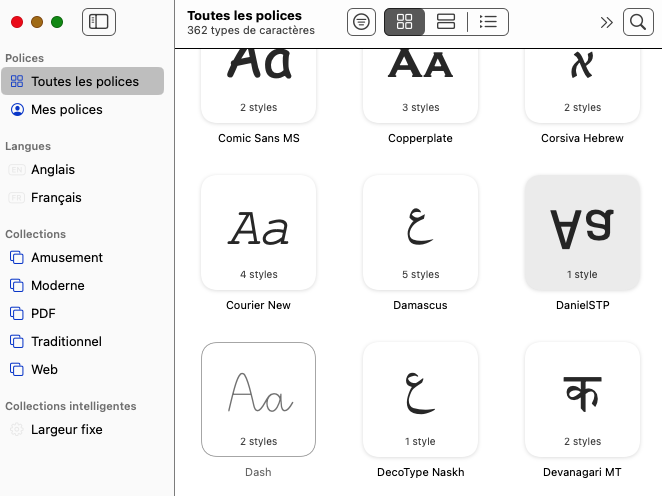Switch to grid view mode

(404, 22)
